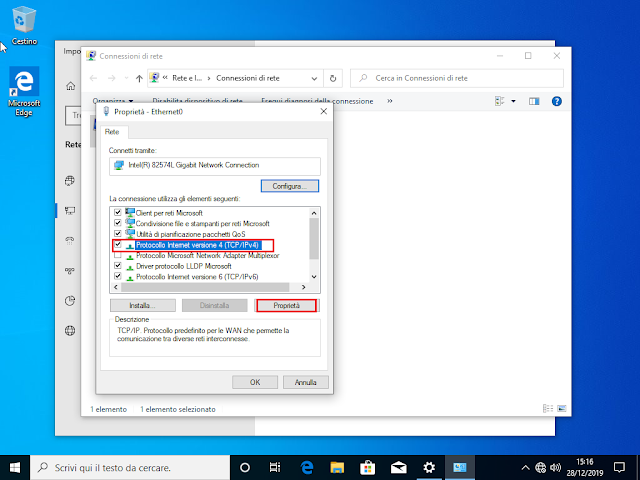Click the protocol list horizontal scrollbar

click(x=205, y=287)
